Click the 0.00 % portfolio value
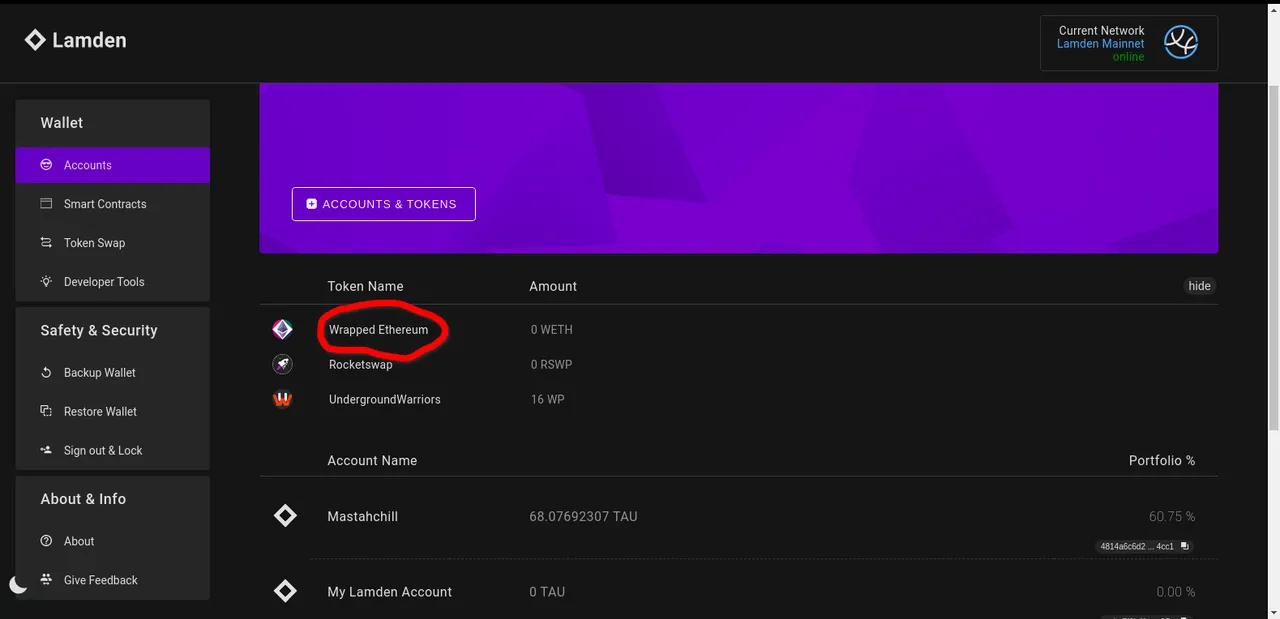 1176,592
